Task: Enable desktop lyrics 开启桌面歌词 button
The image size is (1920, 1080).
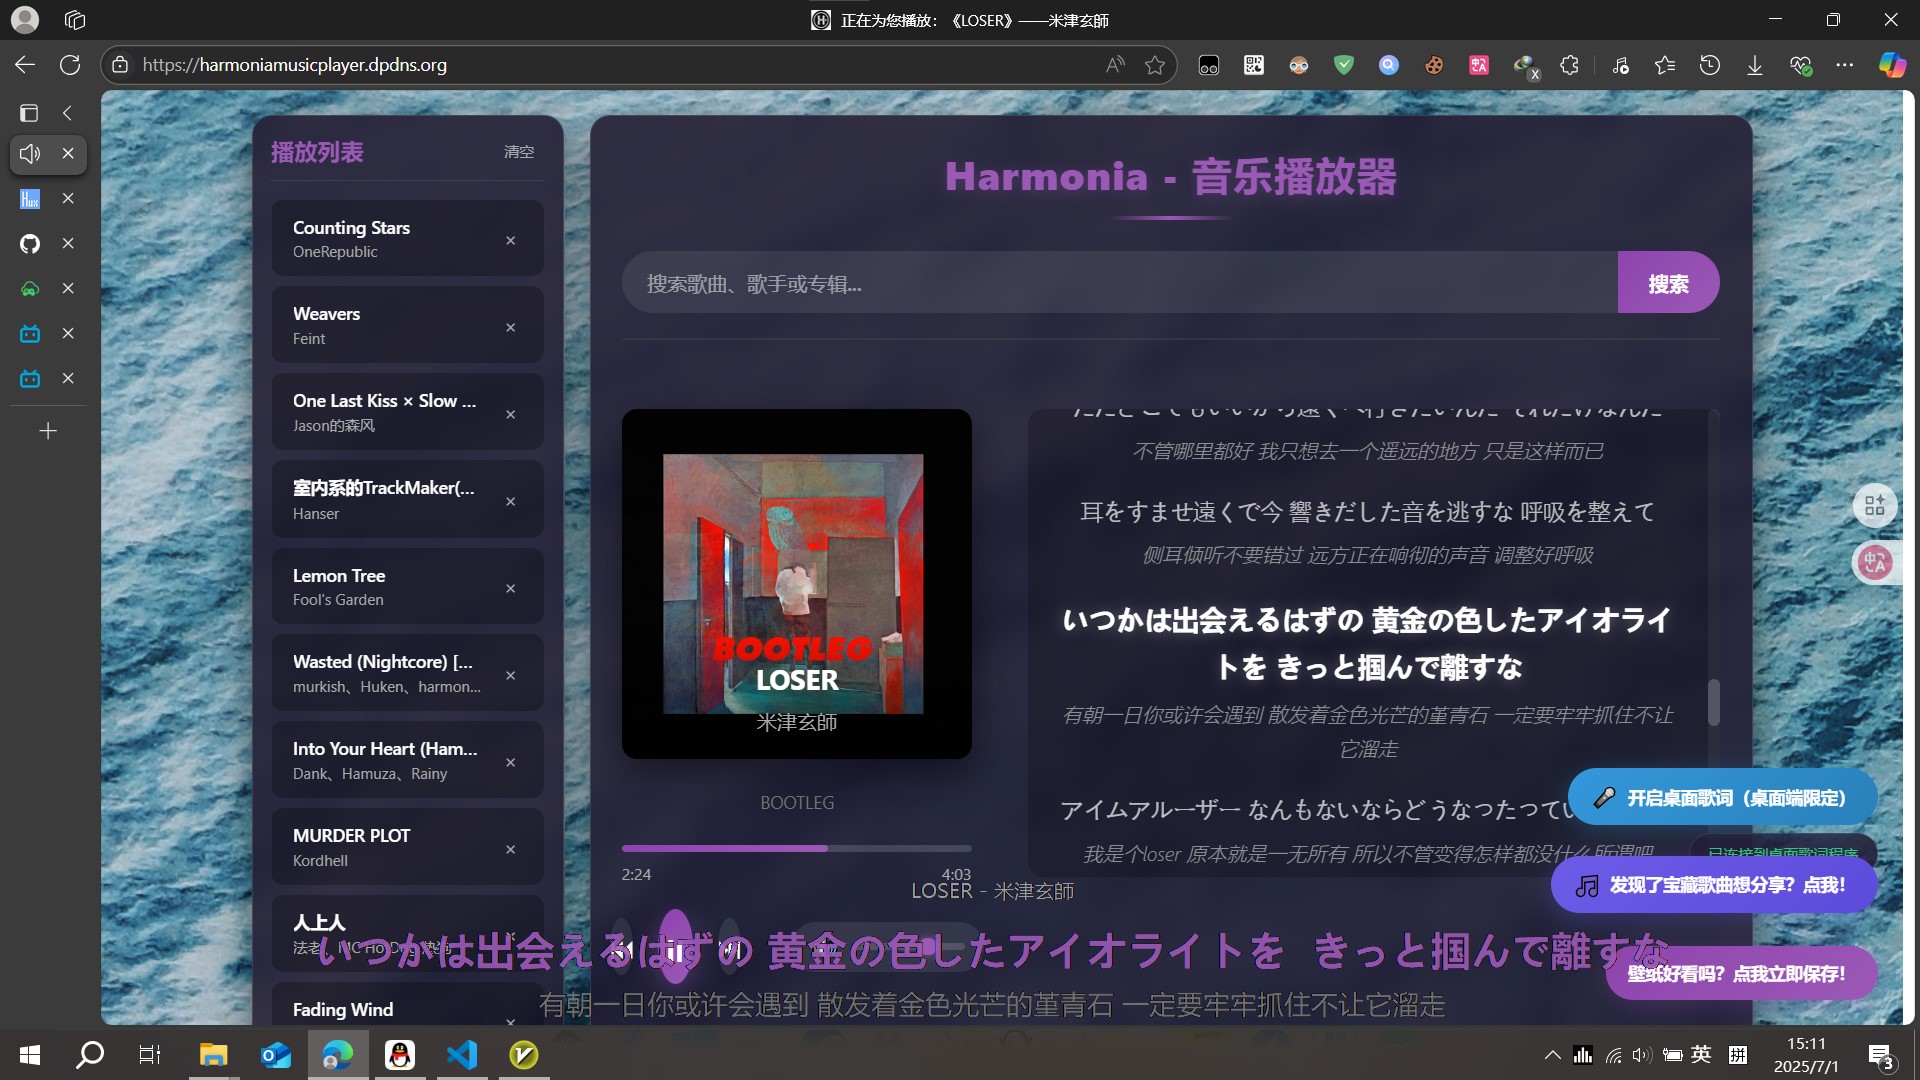Action: coord(1722,798)
